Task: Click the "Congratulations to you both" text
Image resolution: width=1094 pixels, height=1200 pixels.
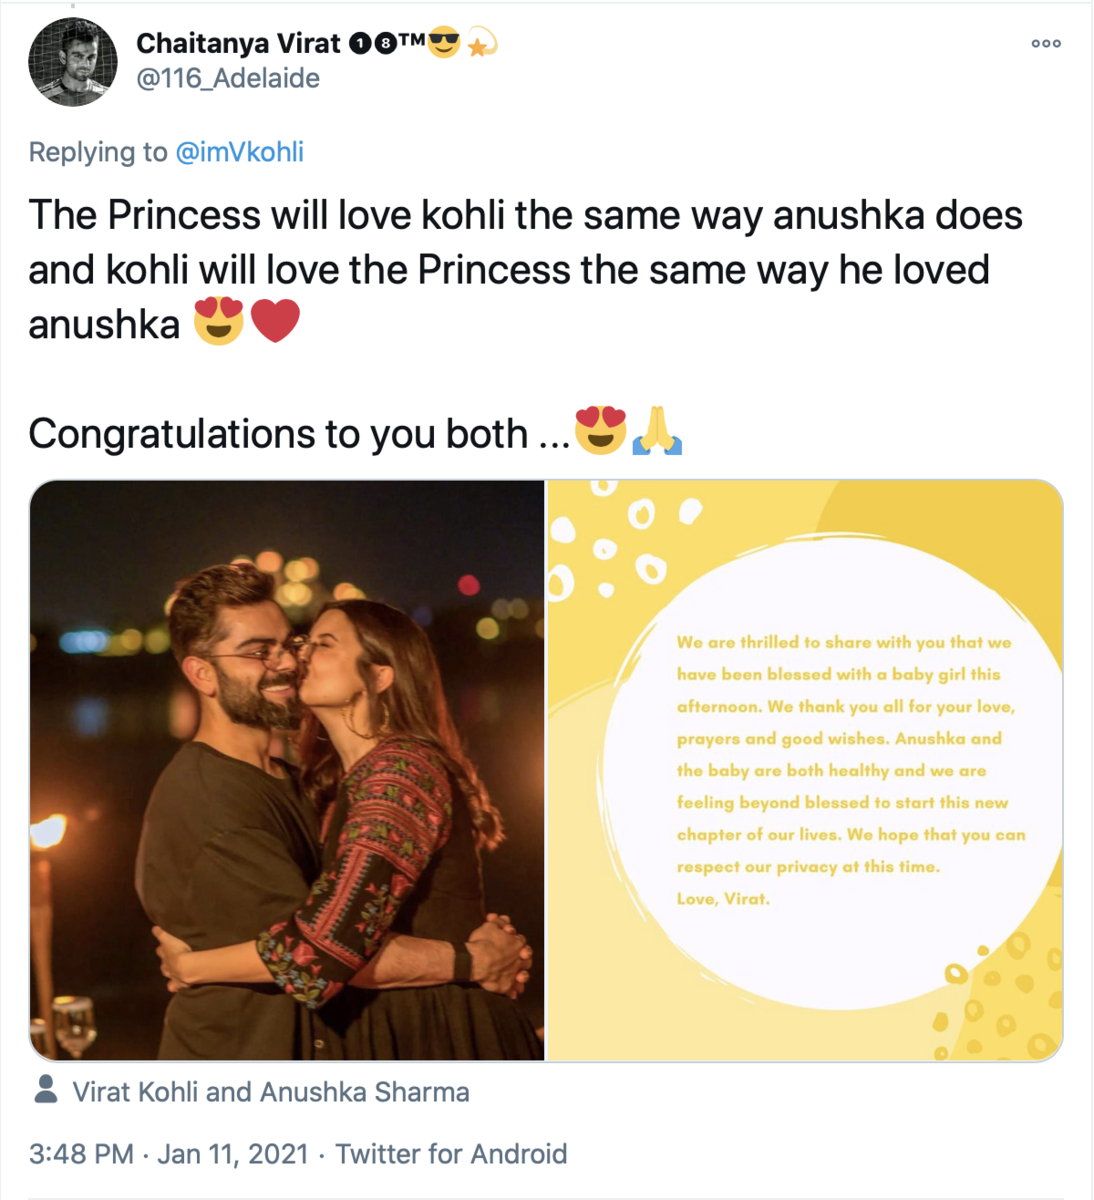Action: coord(278,434)
